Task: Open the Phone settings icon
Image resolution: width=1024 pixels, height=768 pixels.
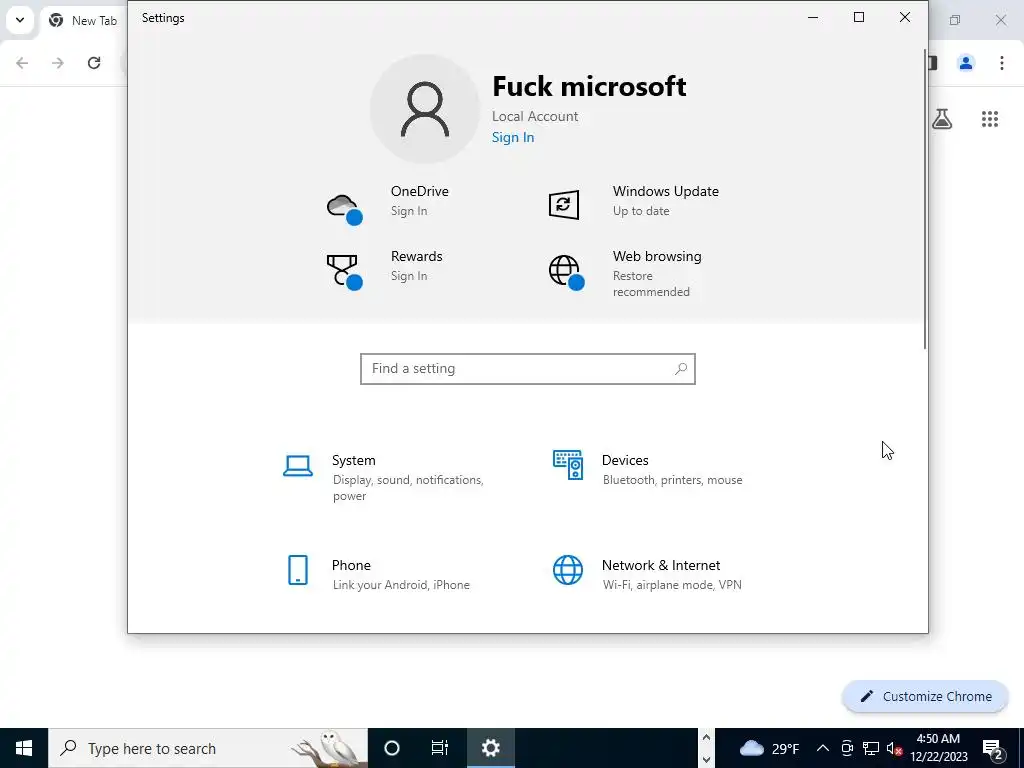Action: coord(298,570)
